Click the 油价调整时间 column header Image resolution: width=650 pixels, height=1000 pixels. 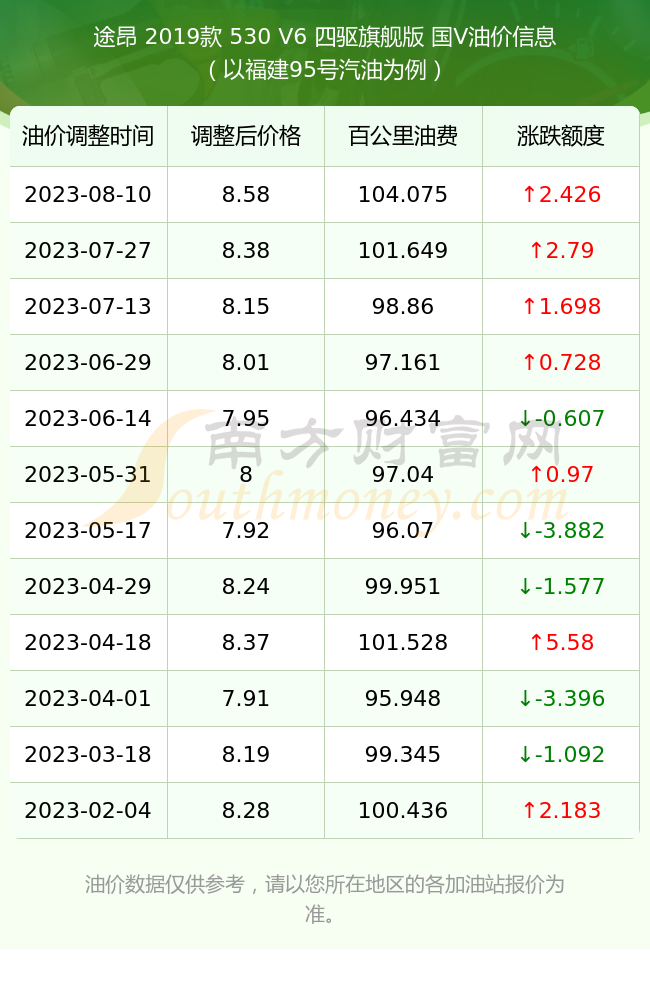88,136
